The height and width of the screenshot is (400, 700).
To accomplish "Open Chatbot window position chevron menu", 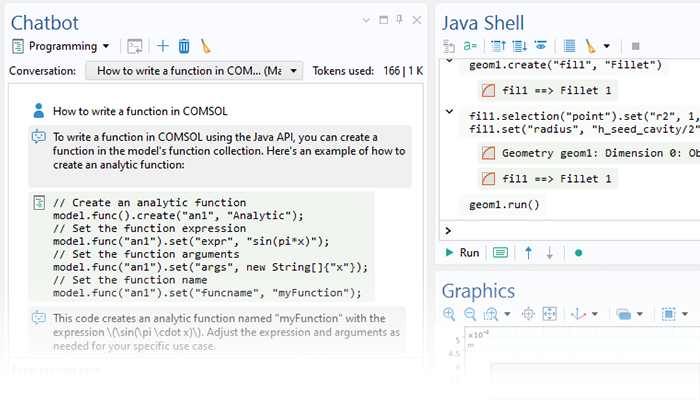I will [366, 20].
